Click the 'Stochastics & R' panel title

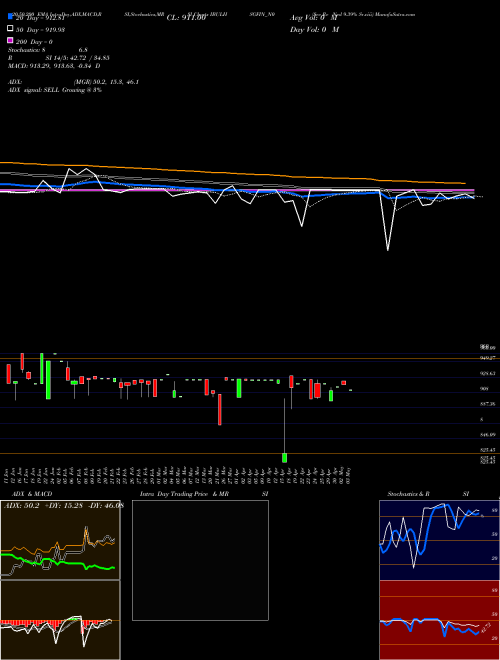pyautogui.click(x=409, y=494)
